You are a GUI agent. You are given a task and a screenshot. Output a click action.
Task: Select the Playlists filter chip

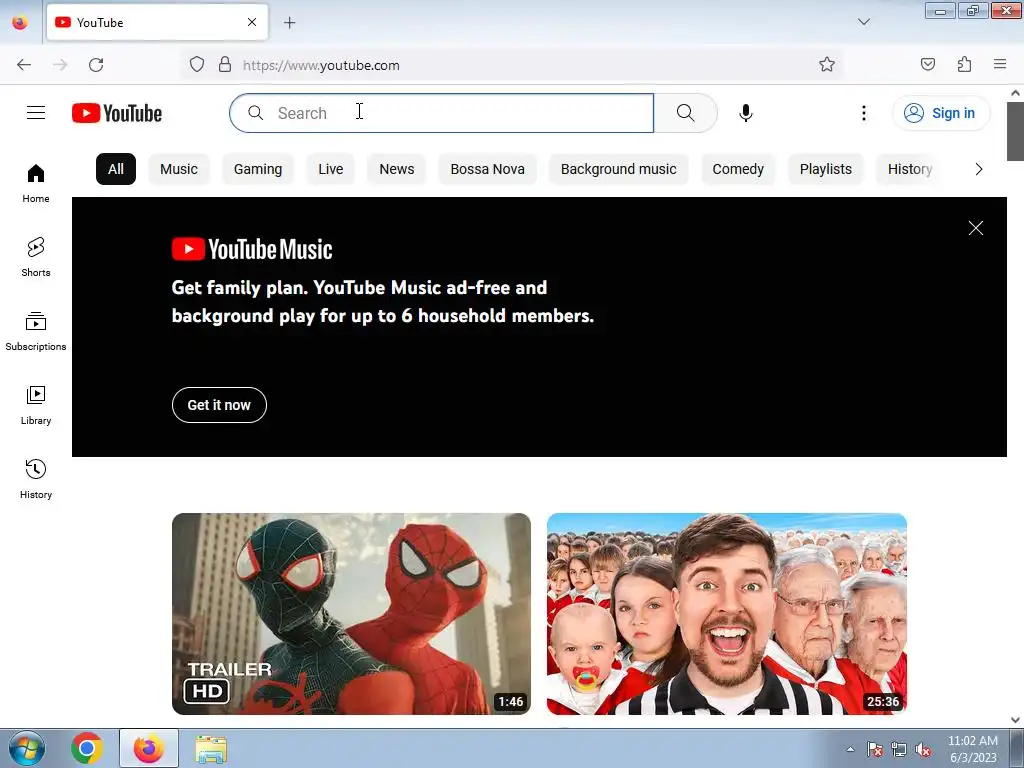825,169
